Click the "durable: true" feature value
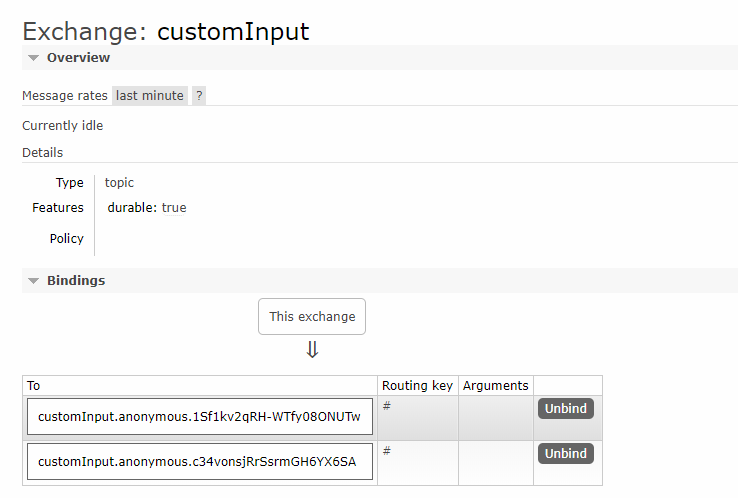 pyautogui.click(x=147, y=208)
